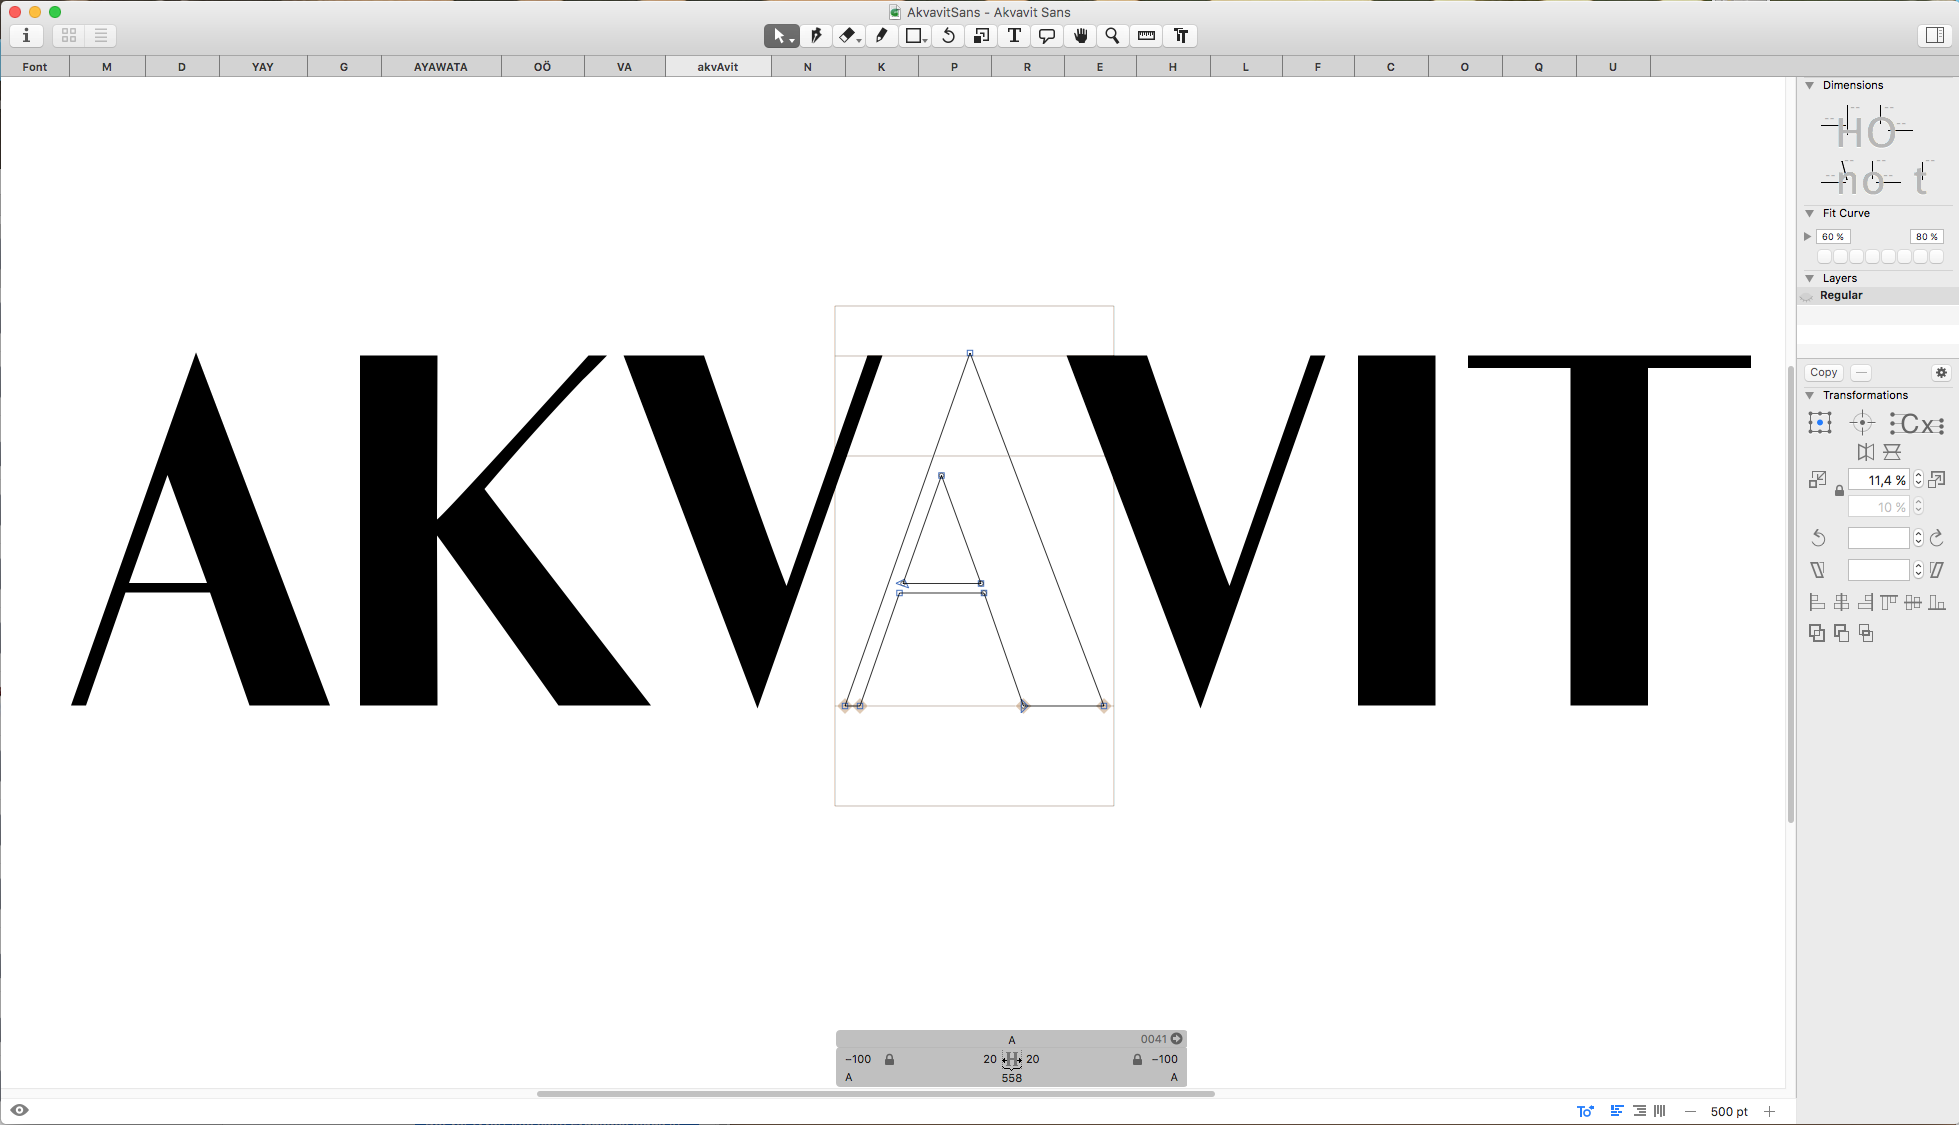
Task: Choose the Pencil tool
Action: (x=881, y=36)
